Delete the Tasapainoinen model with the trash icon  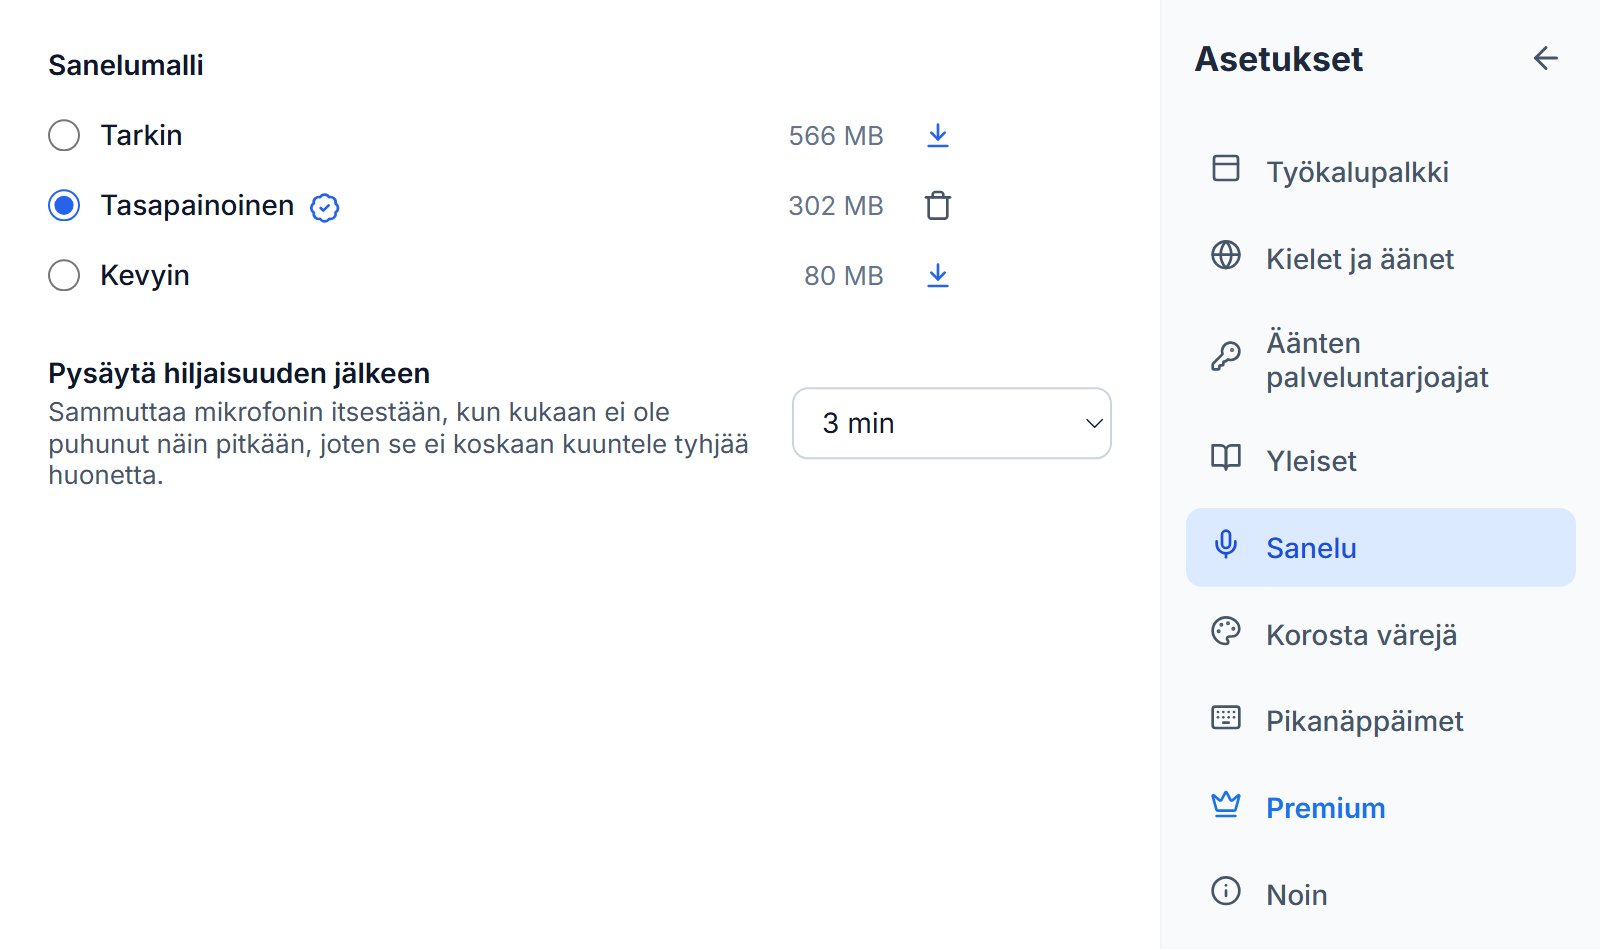coord(937,205)
